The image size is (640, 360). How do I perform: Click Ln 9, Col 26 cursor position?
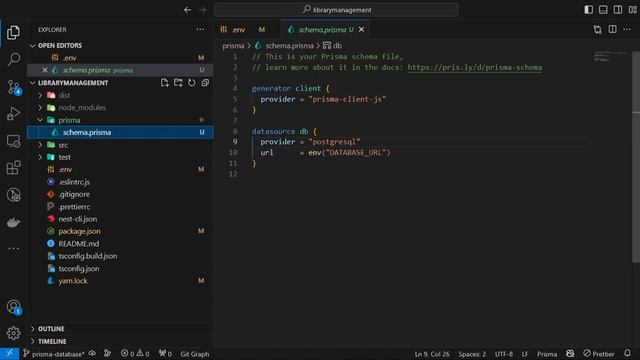[x=432, y=354]
